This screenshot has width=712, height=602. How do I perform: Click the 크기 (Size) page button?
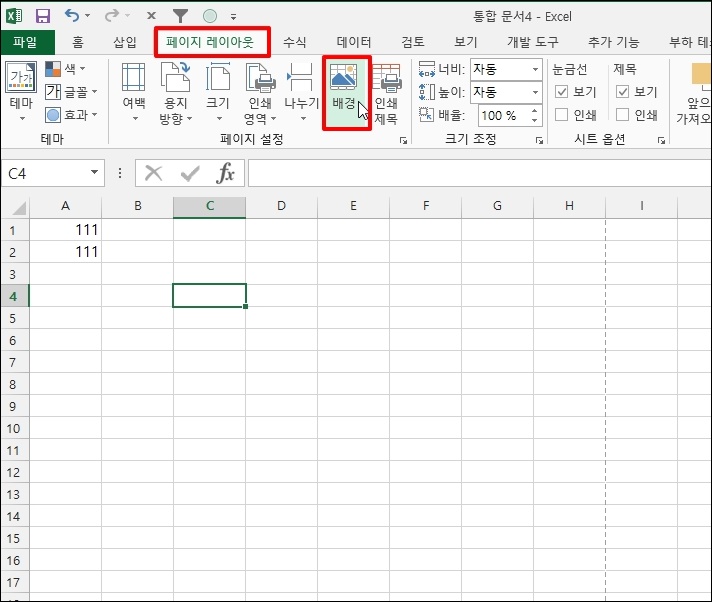pyautogui.click(x=218, y=93)
